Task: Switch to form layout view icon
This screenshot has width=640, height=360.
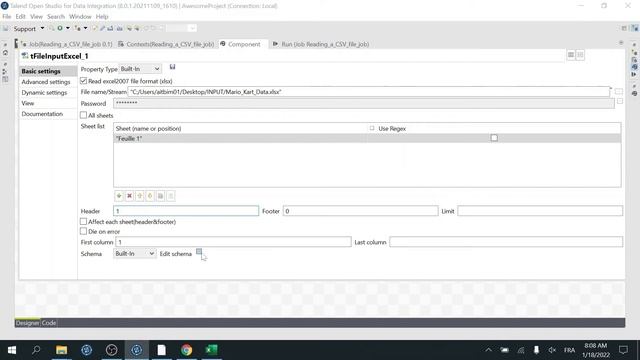Action: point(580,55)
